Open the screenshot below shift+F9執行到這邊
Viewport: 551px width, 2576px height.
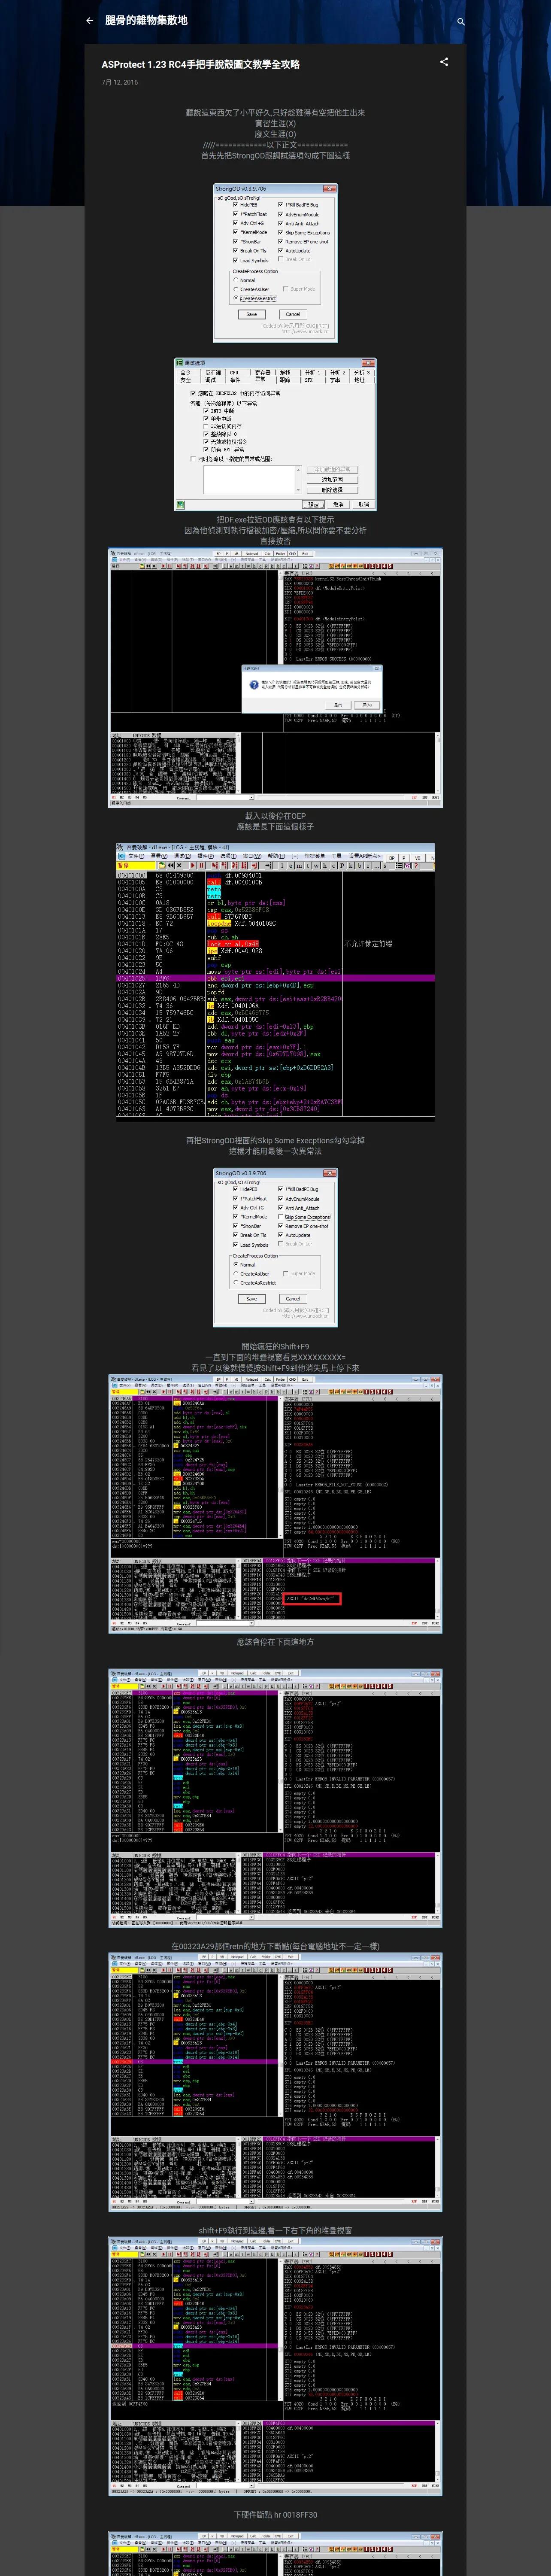click(x=275, y=2367)
